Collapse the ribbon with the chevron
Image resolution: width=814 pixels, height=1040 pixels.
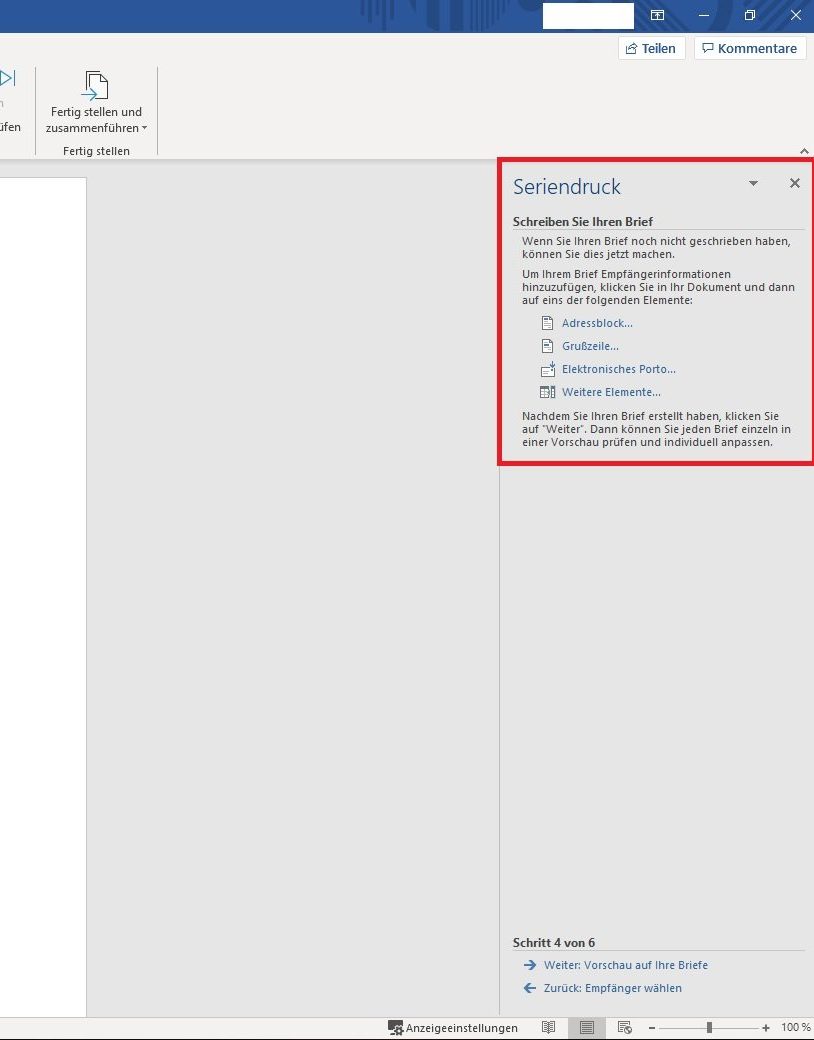(x=804, y=151)
